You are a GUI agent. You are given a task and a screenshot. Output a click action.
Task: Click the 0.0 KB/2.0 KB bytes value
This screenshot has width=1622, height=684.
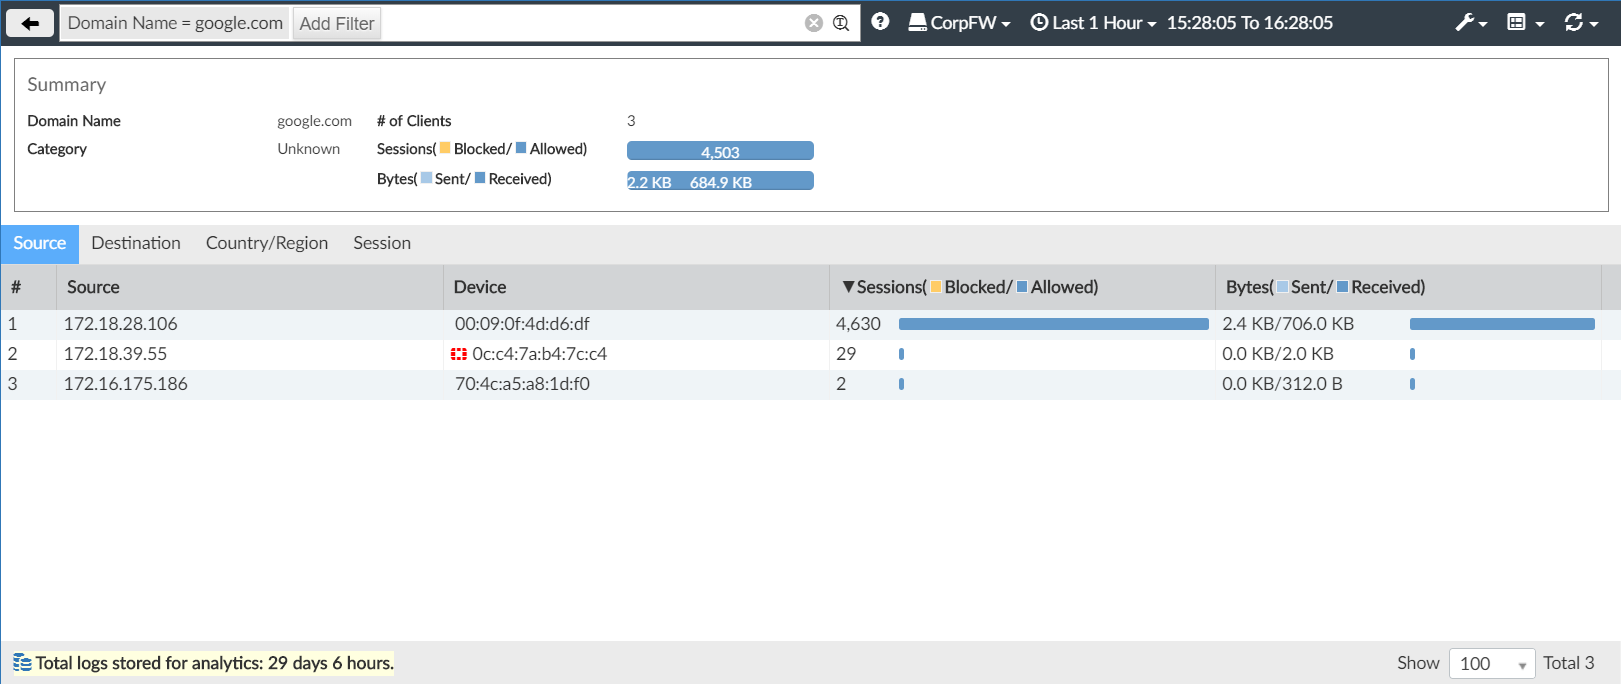(x=1278, y=354)
